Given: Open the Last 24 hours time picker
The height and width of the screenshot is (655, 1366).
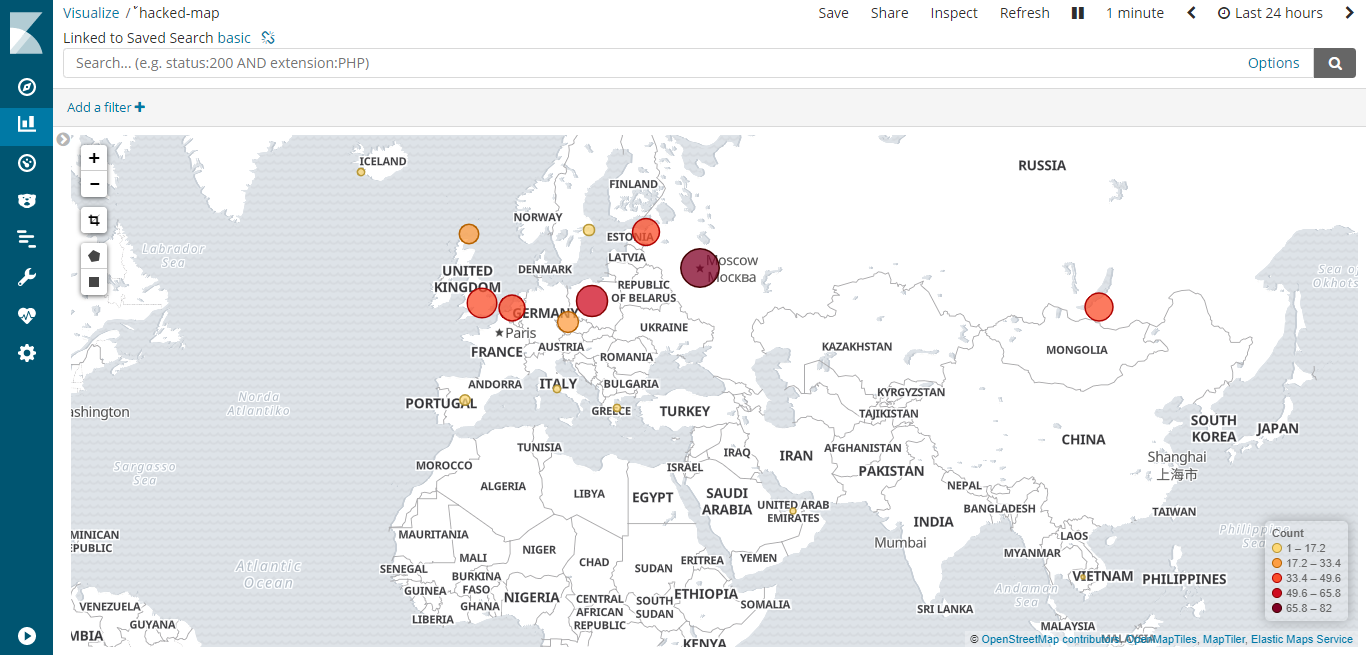Looking at the screenshot, I should [x=1270, y=13].
